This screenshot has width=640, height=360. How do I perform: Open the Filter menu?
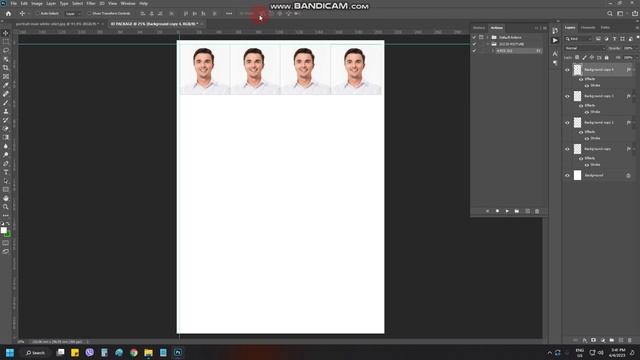[91, 3]
